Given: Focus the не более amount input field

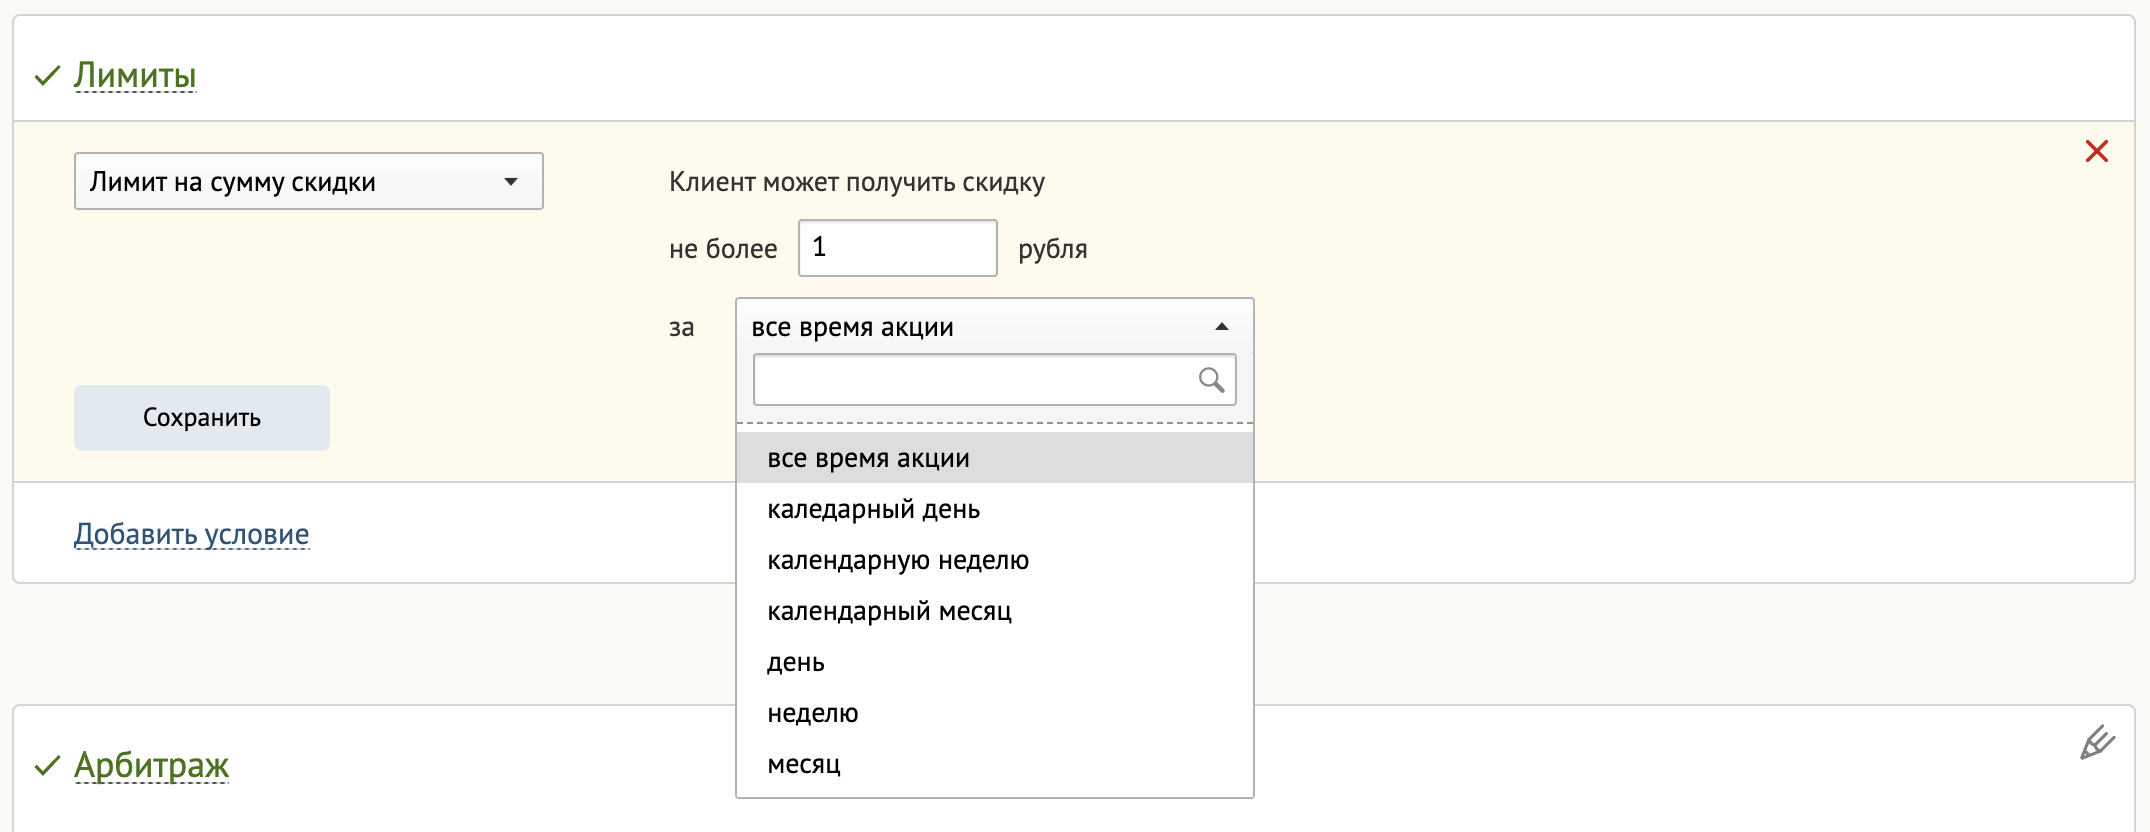Looking at the screenshot, I should point(898,248).
